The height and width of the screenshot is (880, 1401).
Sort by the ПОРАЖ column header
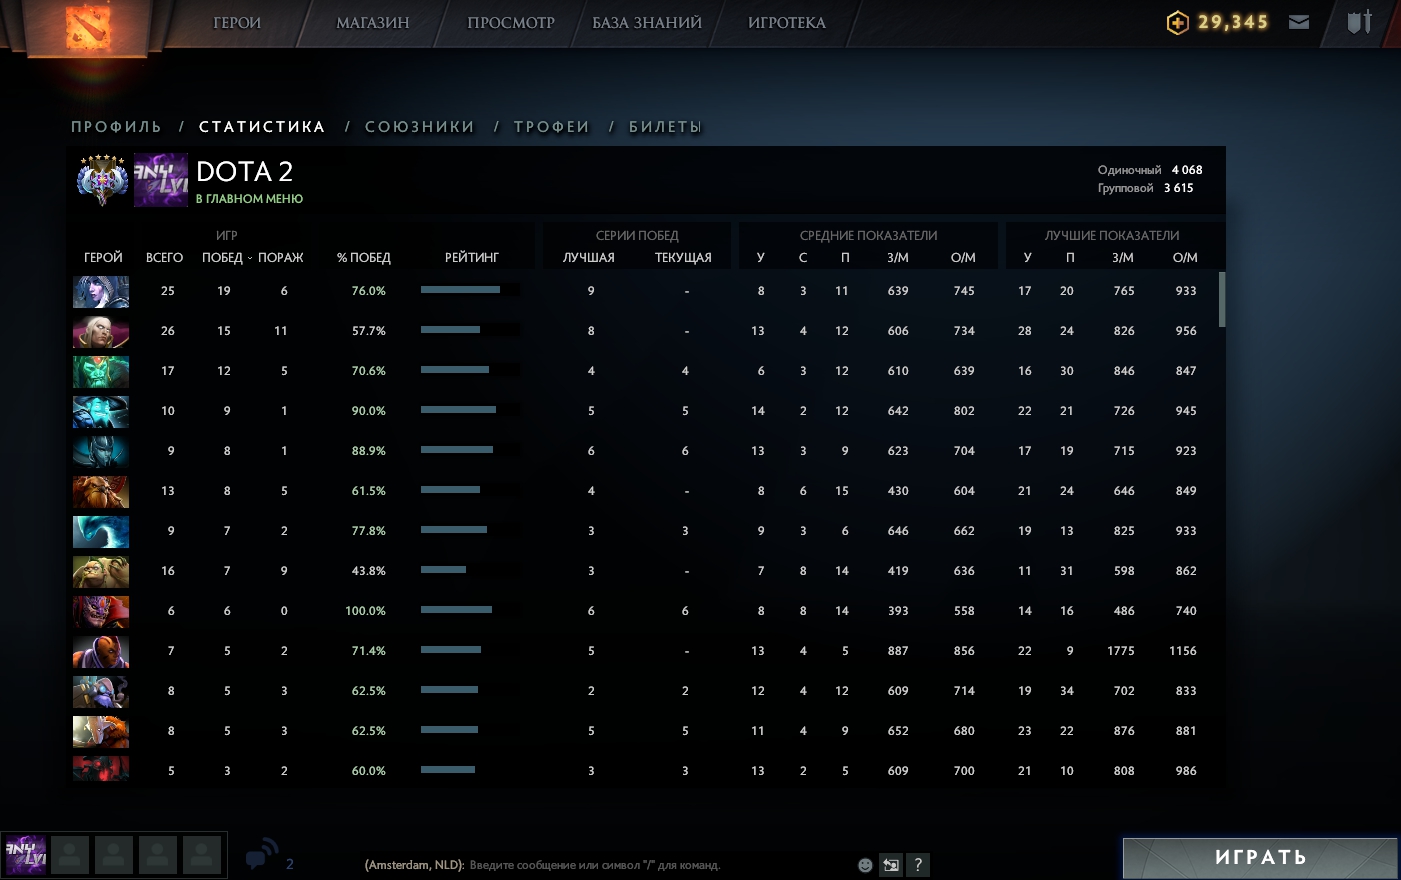[281, 258]
